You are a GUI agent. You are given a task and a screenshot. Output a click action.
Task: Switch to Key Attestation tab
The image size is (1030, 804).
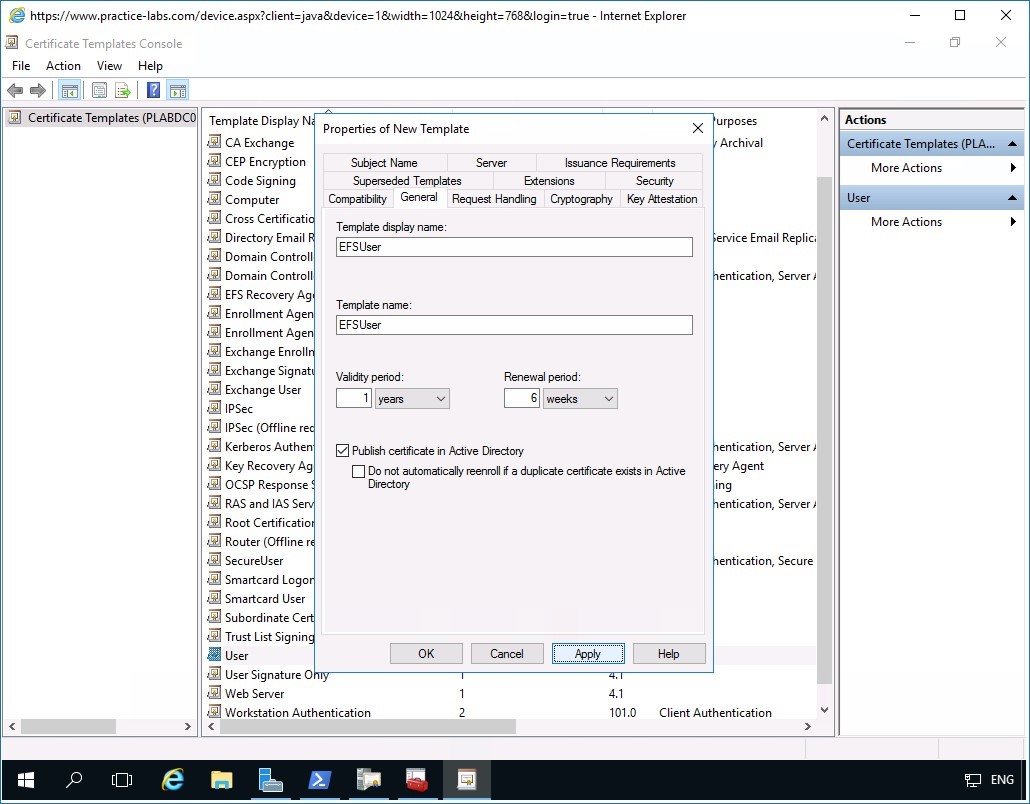tap(662, 199)
